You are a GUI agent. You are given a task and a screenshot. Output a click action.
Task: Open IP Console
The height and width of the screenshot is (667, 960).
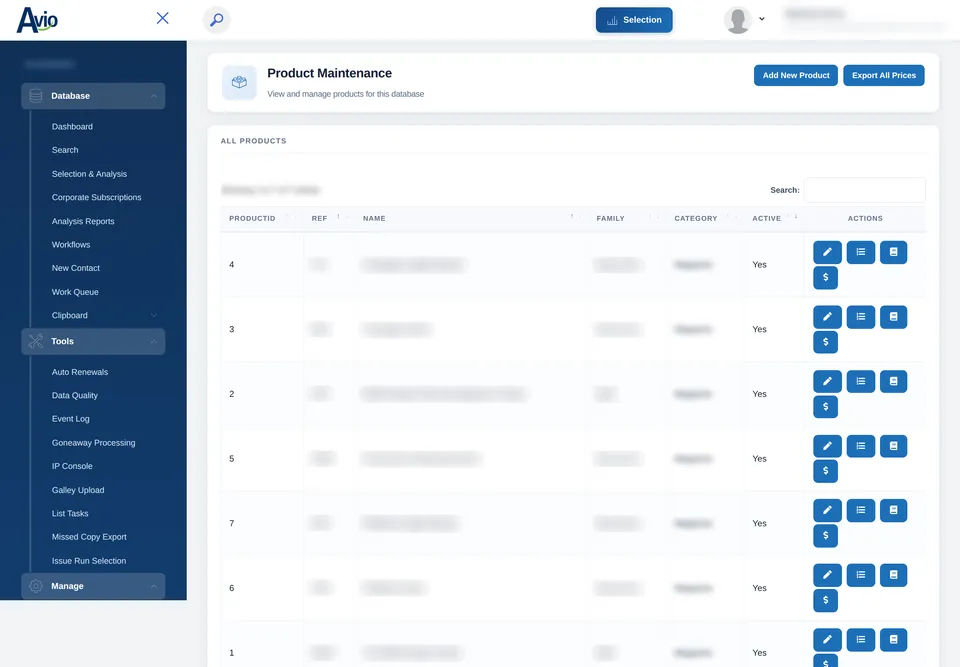click(x=72, y=466)
